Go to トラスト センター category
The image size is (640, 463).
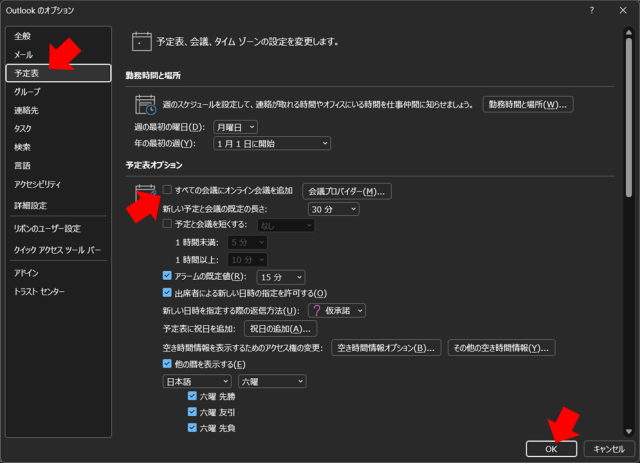click(x=40, y=291)
